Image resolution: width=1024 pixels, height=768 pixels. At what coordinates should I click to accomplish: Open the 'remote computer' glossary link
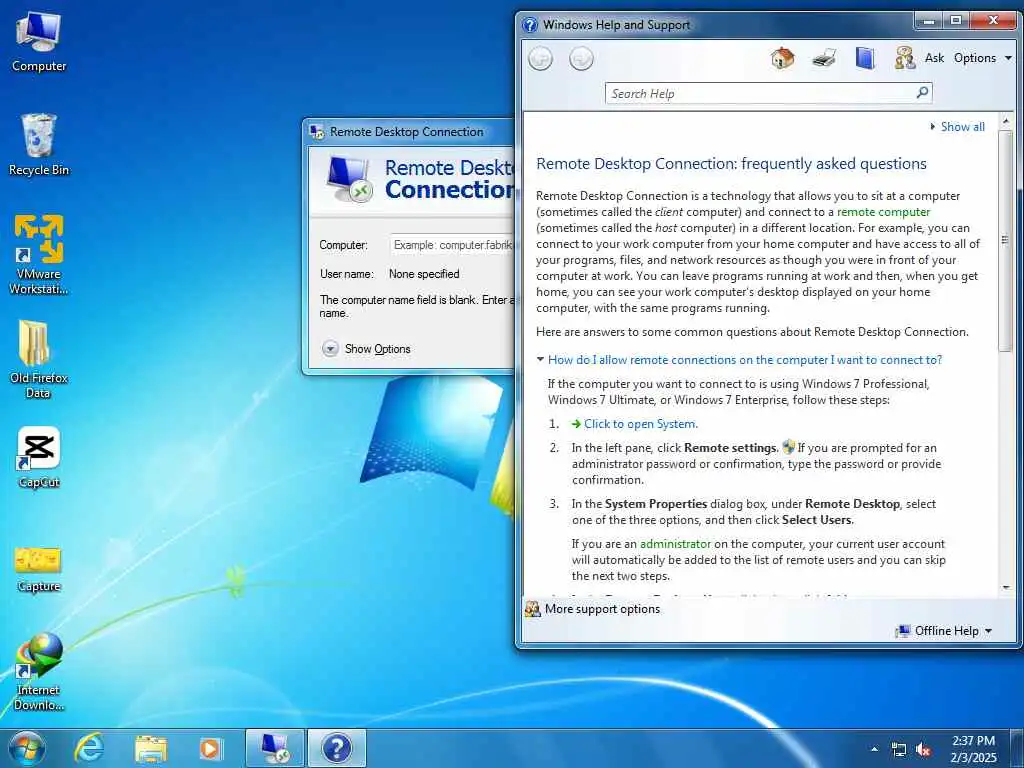(883, 212)
